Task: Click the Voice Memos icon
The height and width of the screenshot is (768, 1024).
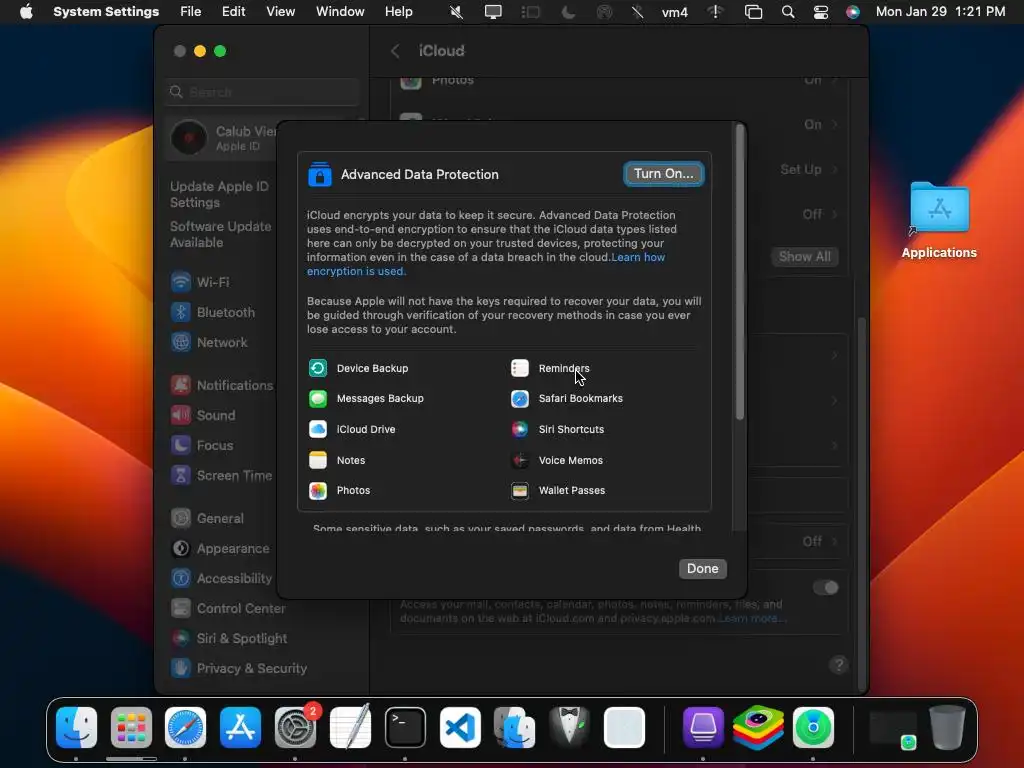Action: tap(520, 460)
